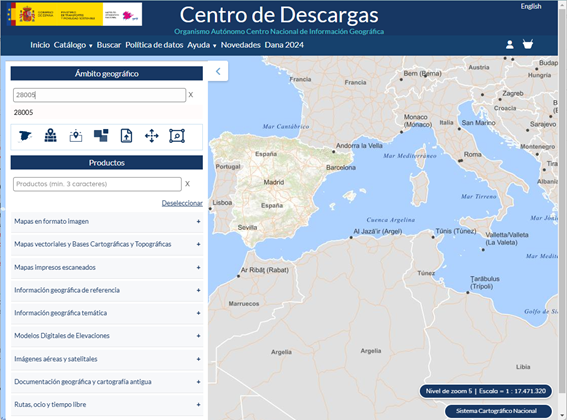Image resolution: width=567 pixels, height=420 pixels.
Task: Click Al Jazā'ir (Argel) map label
Action: (x=378, y=231)
